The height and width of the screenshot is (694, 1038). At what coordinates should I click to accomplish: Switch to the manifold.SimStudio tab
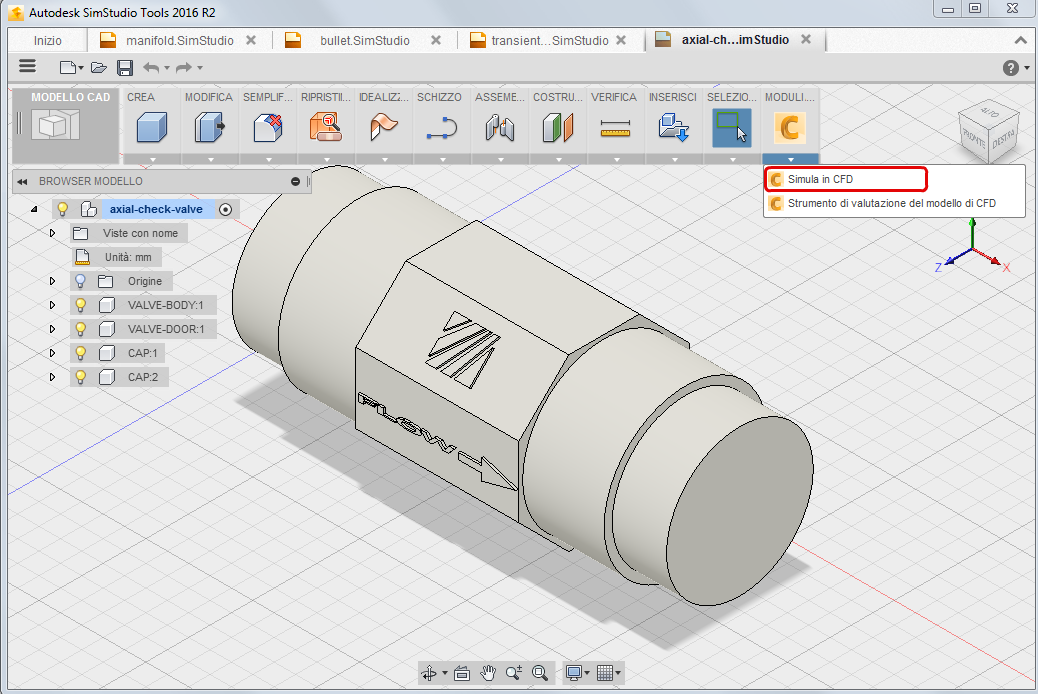180,40
